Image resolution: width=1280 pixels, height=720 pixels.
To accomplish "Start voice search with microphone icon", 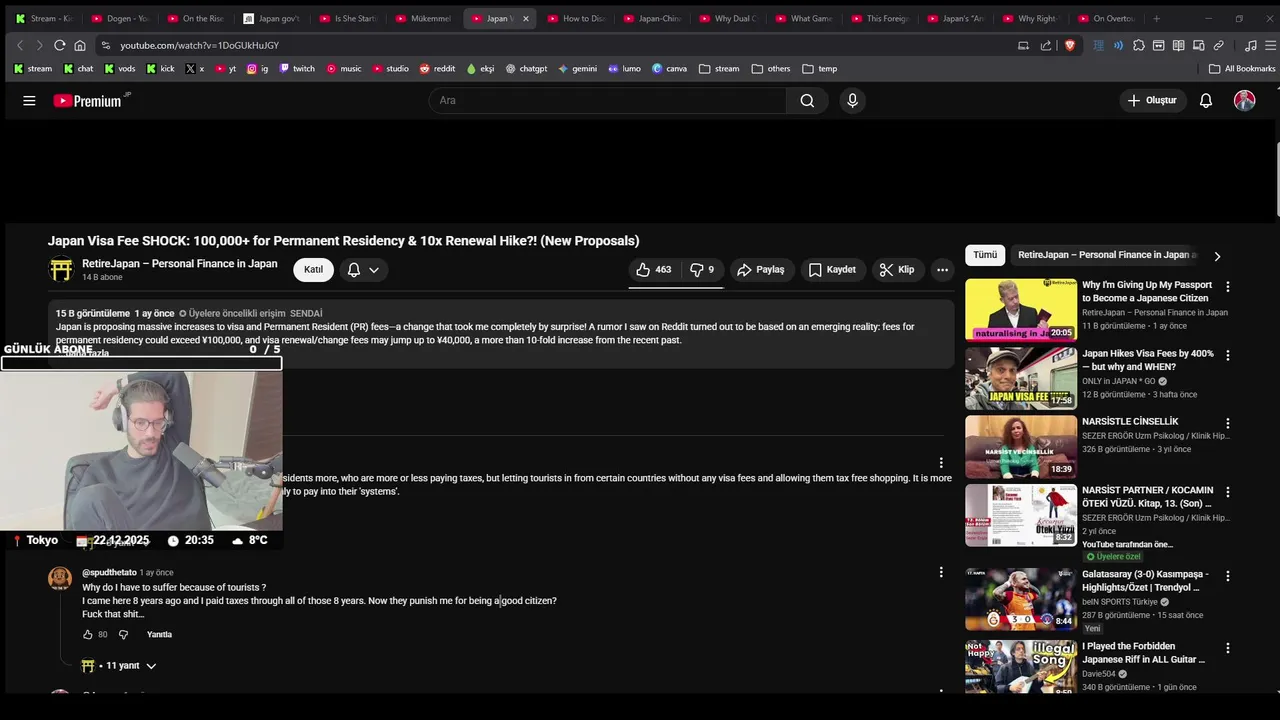I will tap(852, 100).
